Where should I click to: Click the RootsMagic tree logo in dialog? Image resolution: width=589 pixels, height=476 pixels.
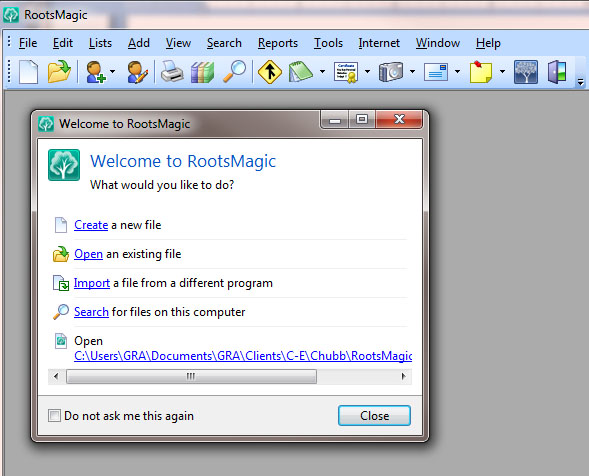(64, 165)
